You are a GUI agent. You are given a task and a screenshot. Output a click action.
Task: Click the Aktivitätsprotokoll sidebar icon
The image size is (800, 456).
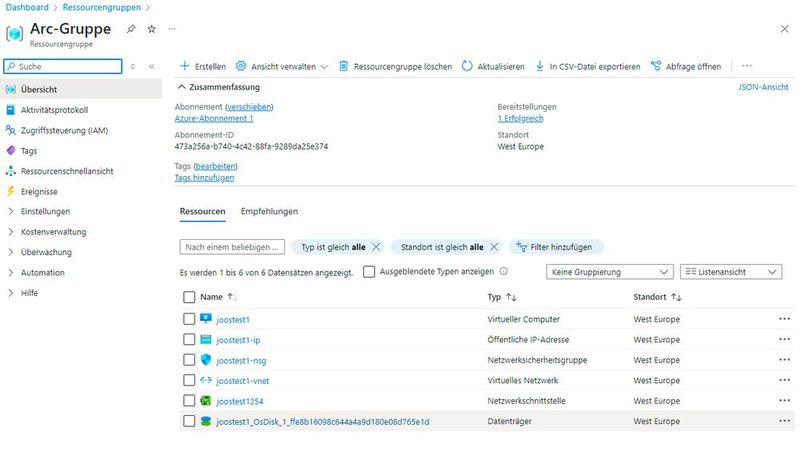[10, 110]
